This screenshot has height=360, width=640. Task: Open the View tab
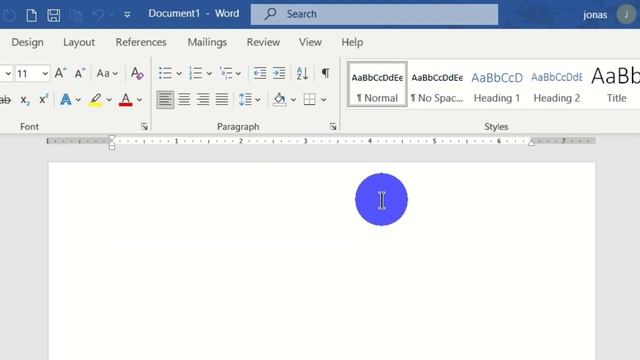310,42
